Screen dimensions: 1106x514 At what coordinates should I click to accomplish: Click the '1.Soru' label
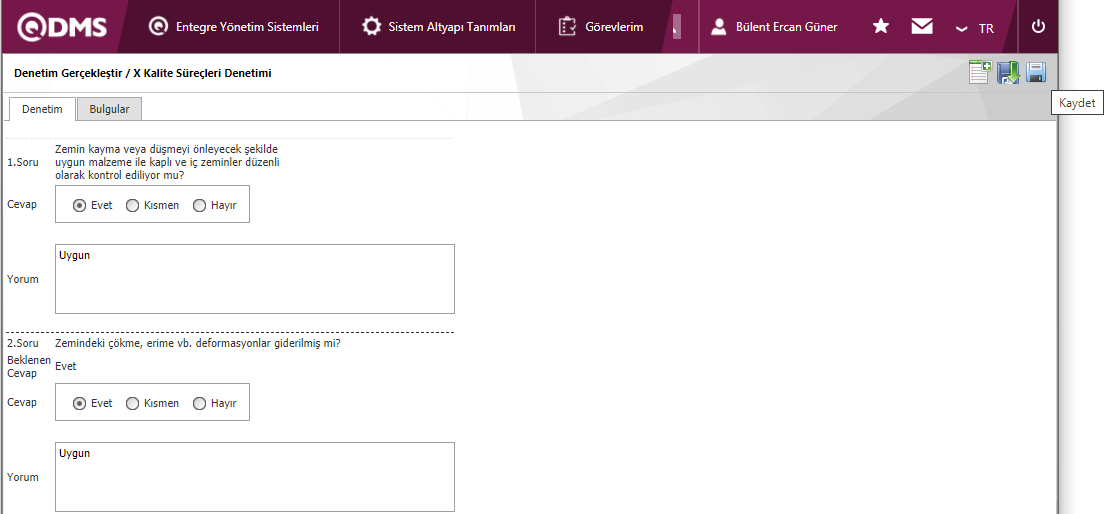[23, 162]
